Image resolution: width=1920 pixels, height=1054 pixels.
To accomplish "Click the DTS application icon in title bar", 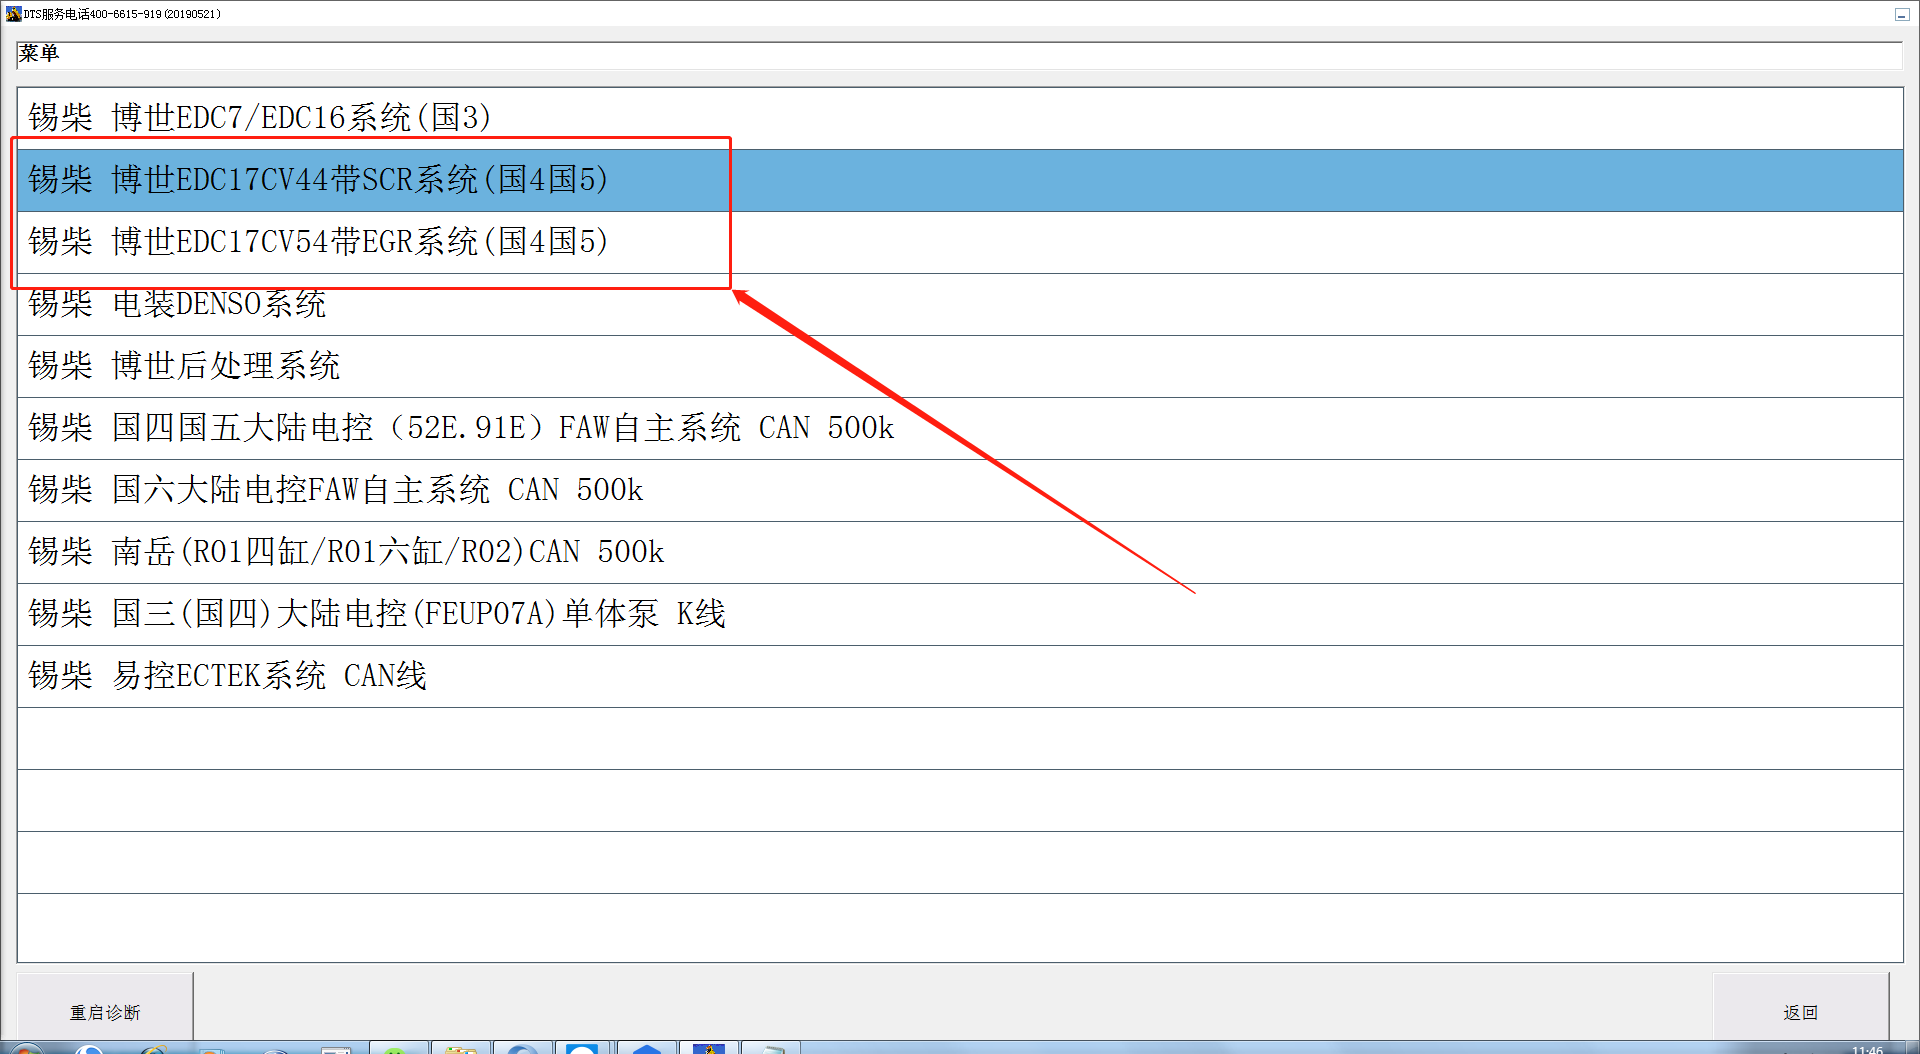I will click(x=13, y=14).
